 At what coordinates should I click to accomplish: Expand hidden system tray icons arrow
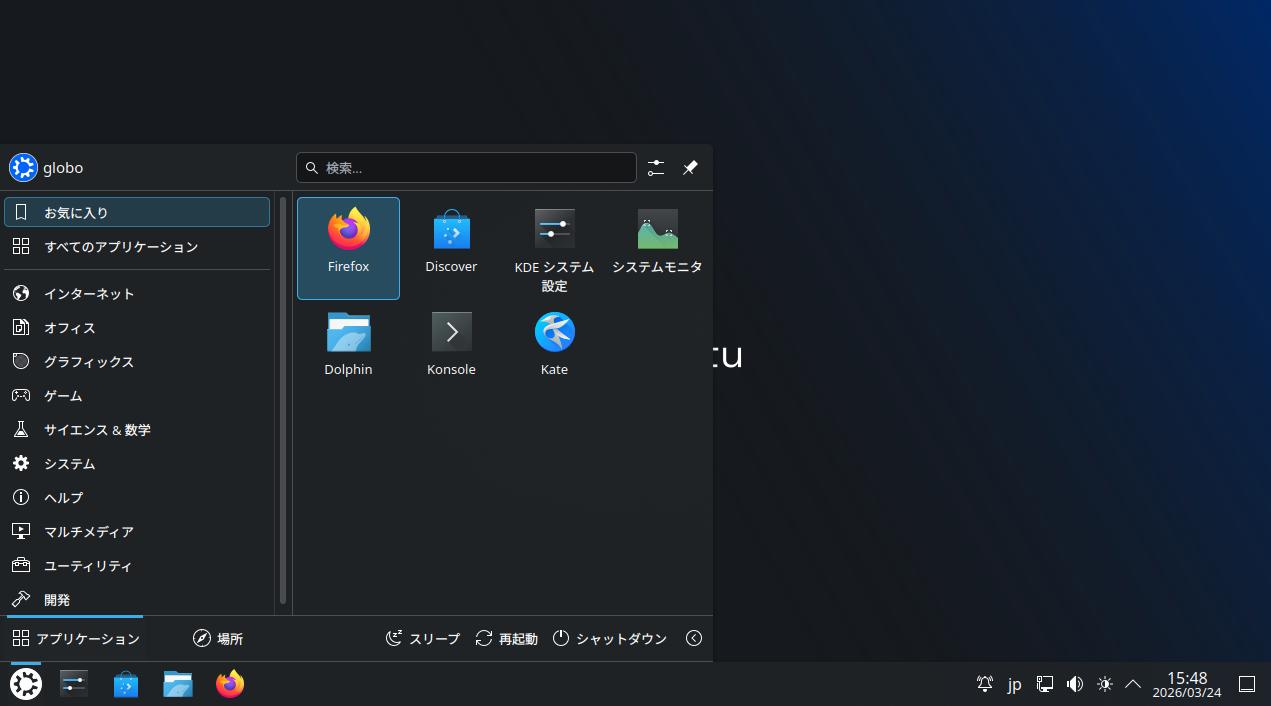(1133, 684)
